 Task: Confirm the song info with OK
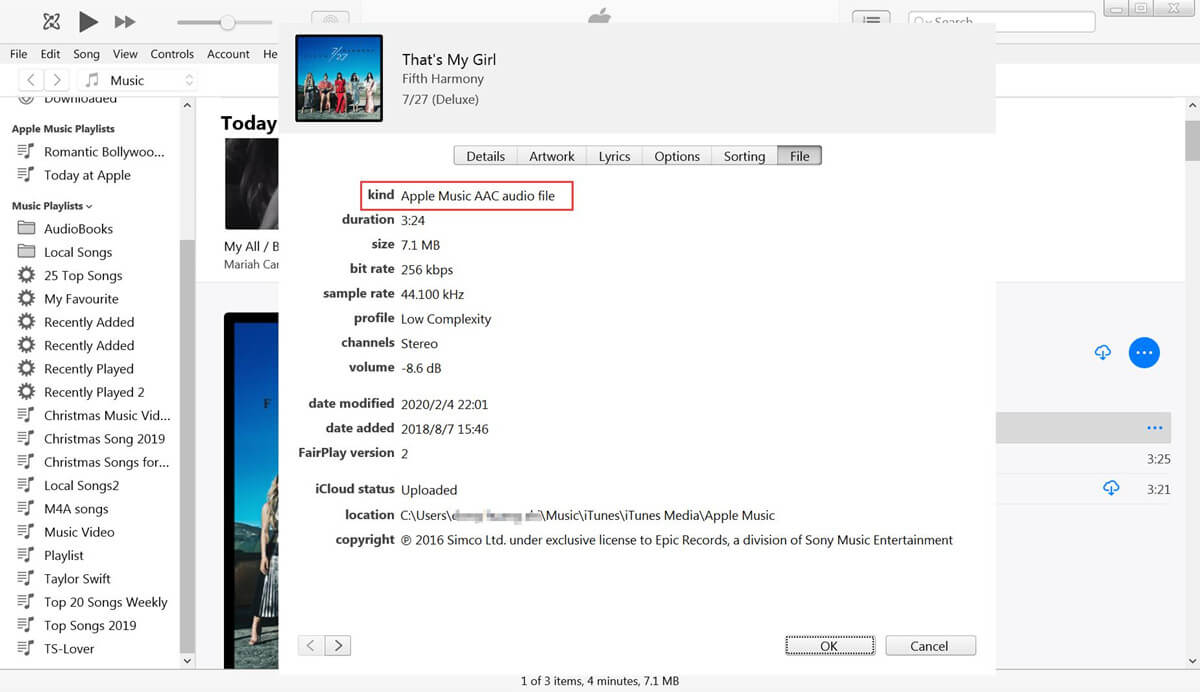[x=829, y=646]
